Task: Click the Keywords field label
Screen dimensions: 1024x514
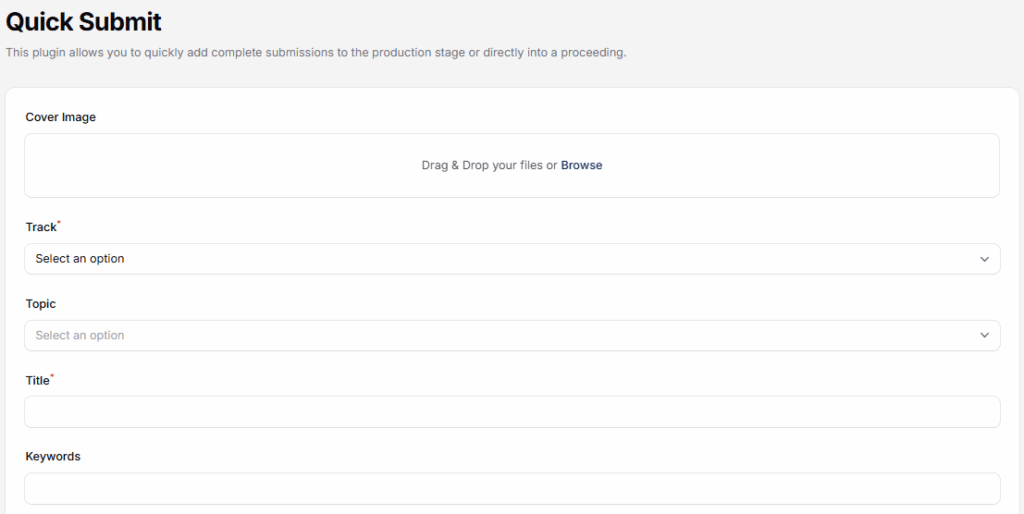Action: (x=52, y=456)
